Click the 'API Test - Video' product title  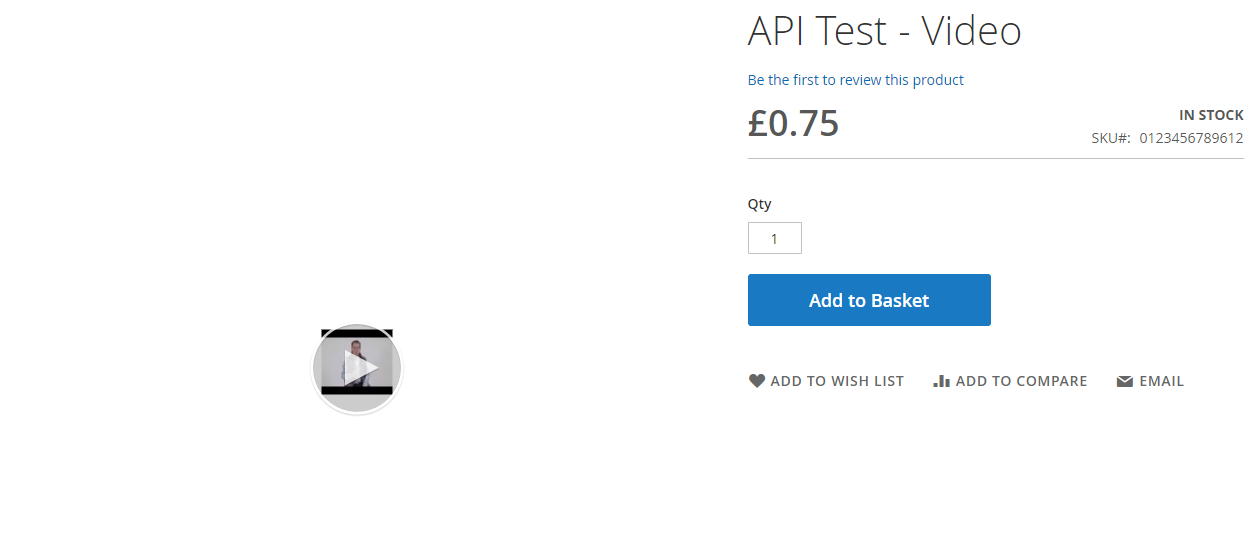pyautogui.click(x=885, y=31)
